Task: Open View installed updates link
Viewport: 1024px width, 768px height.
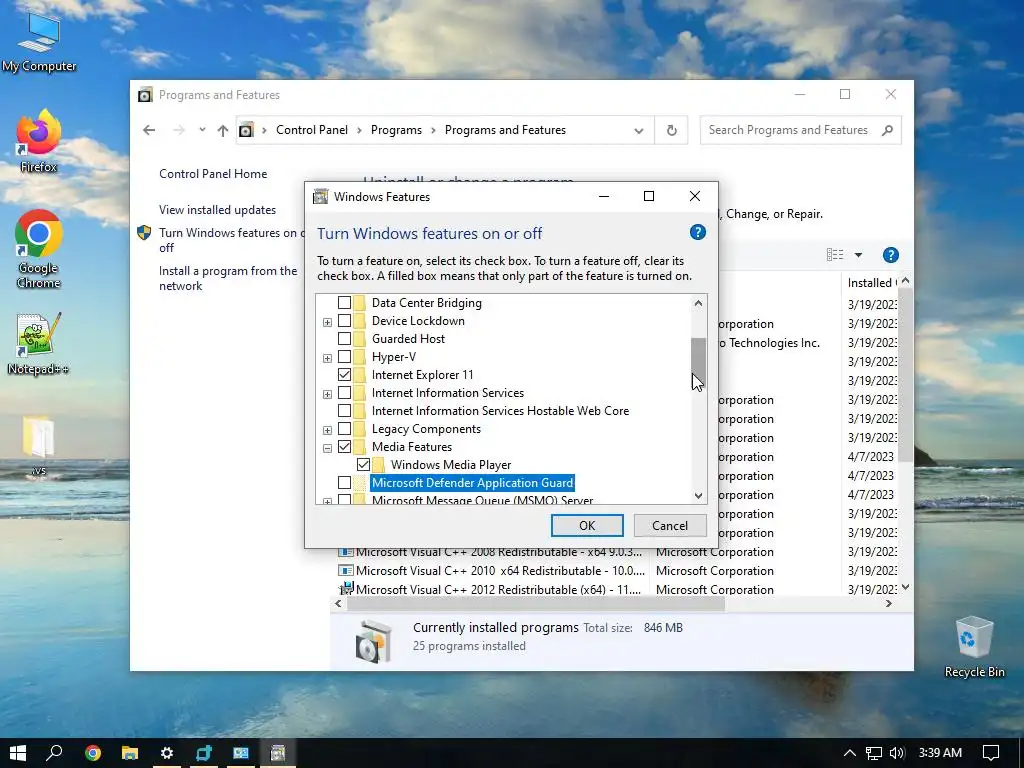Action: (x=217, y=210)
